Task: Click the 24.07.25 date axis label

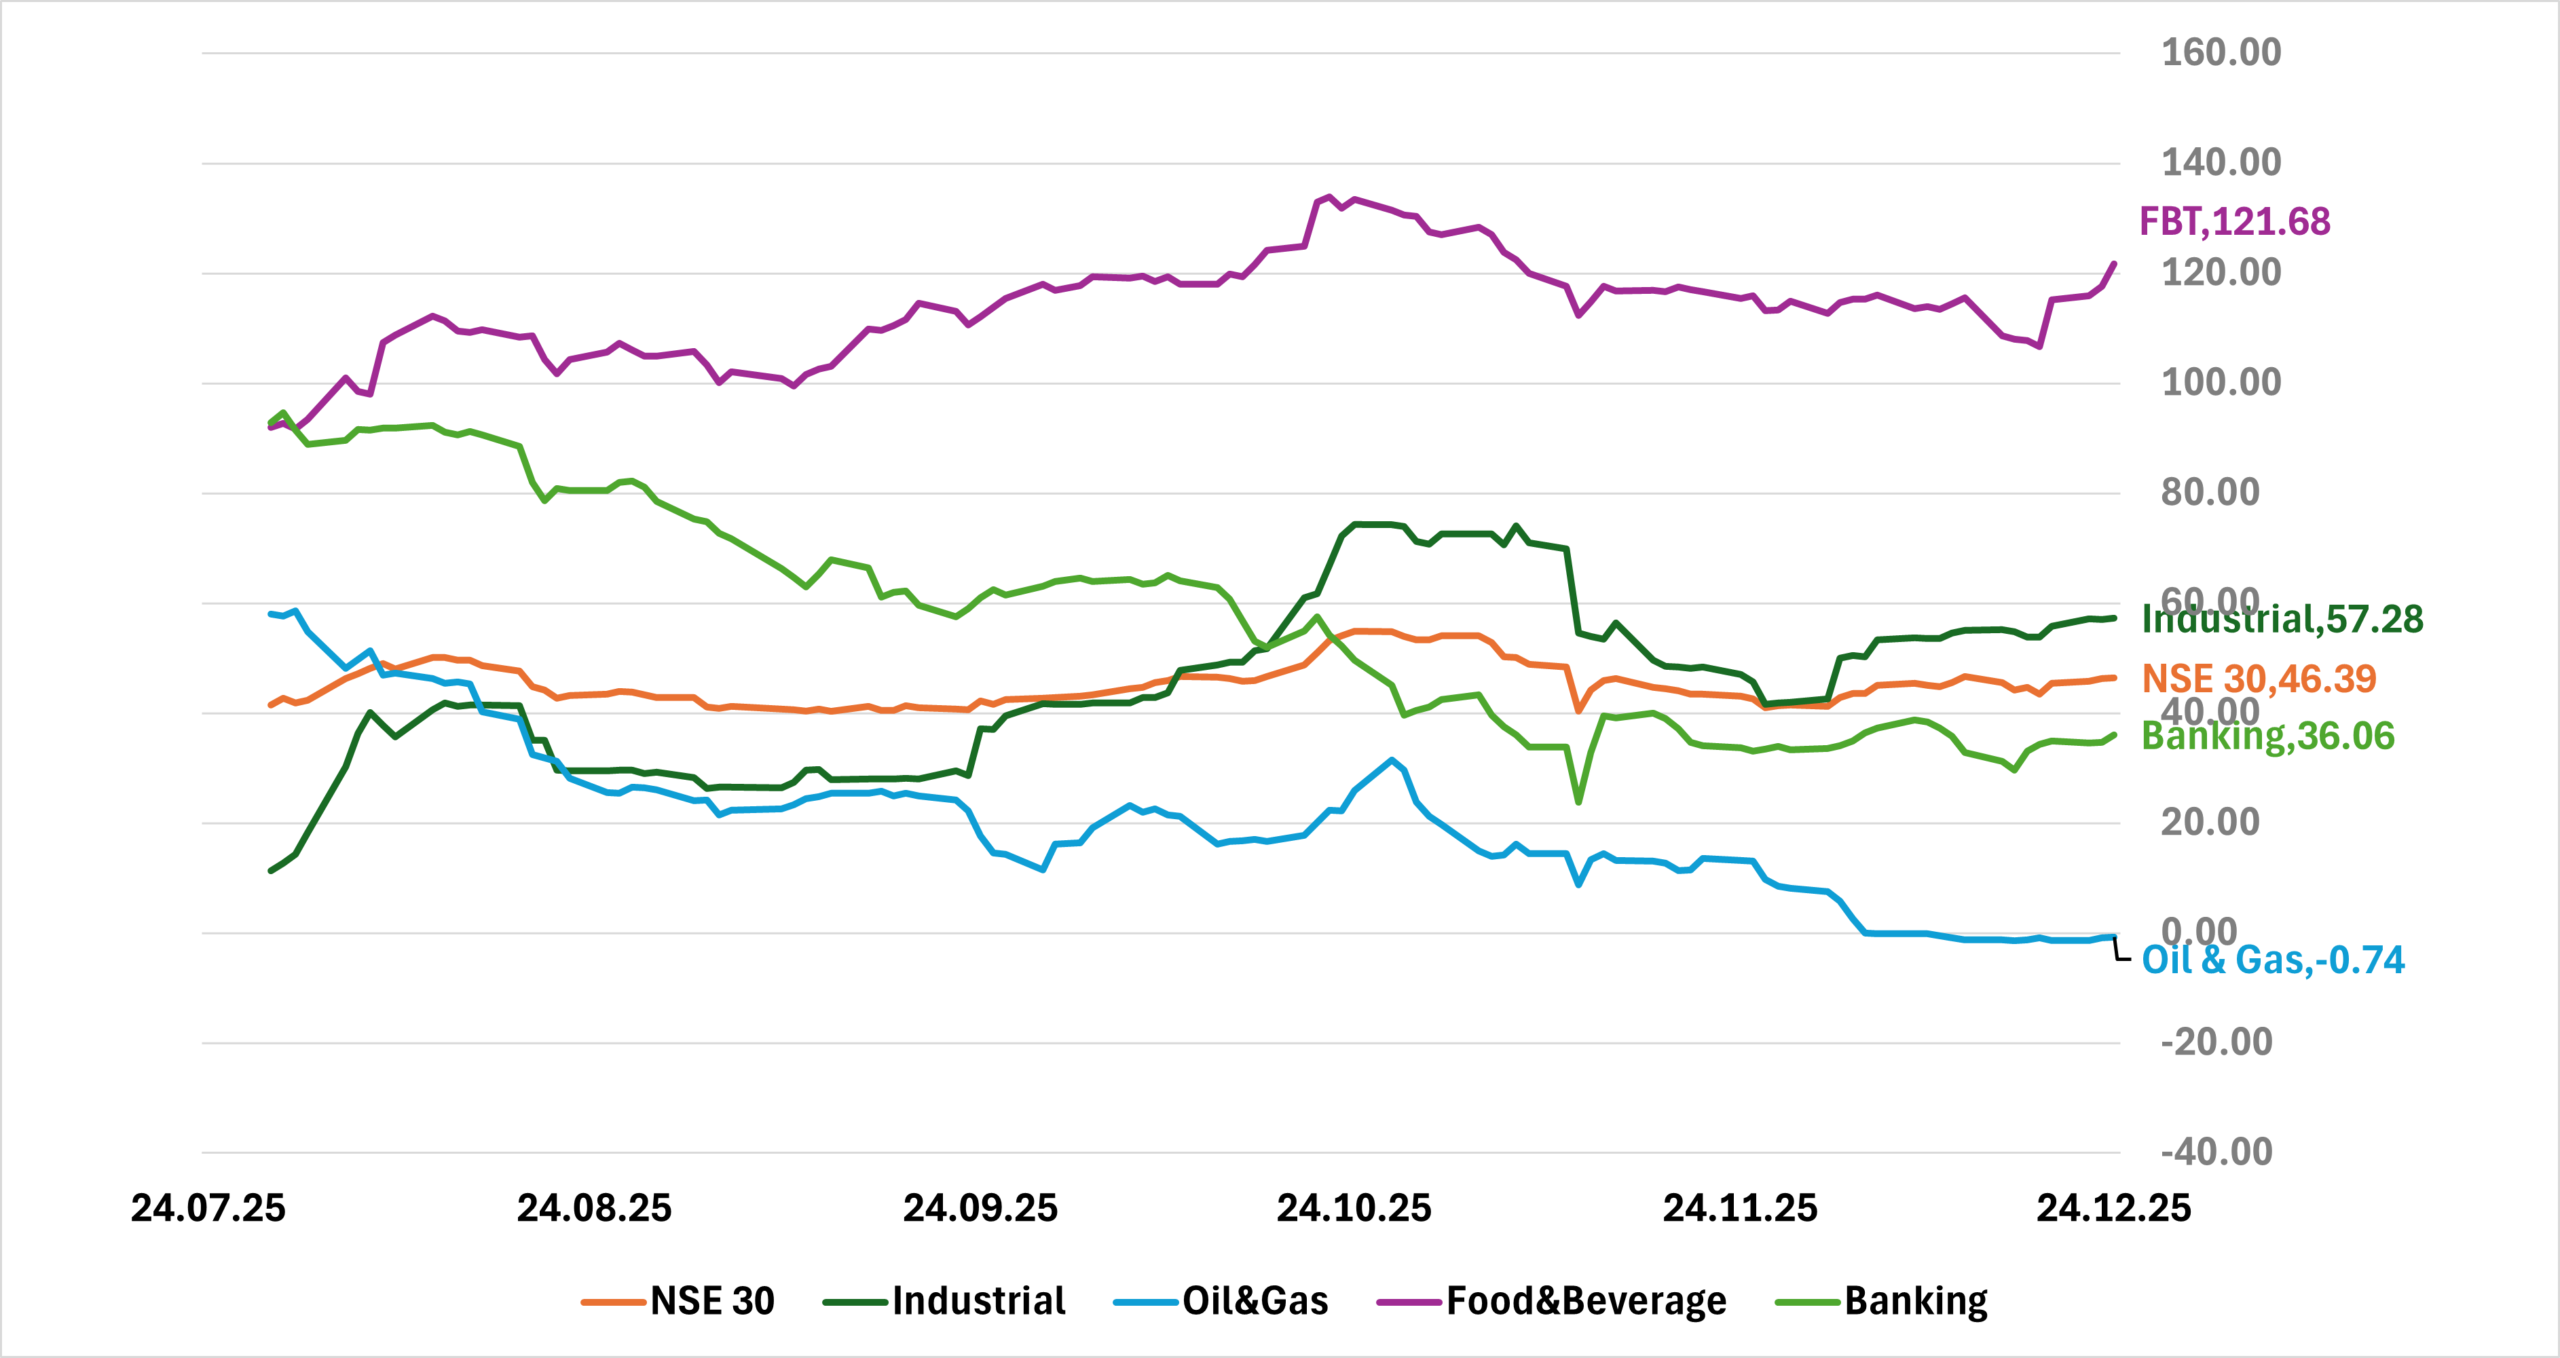Action: [208, 1208]
